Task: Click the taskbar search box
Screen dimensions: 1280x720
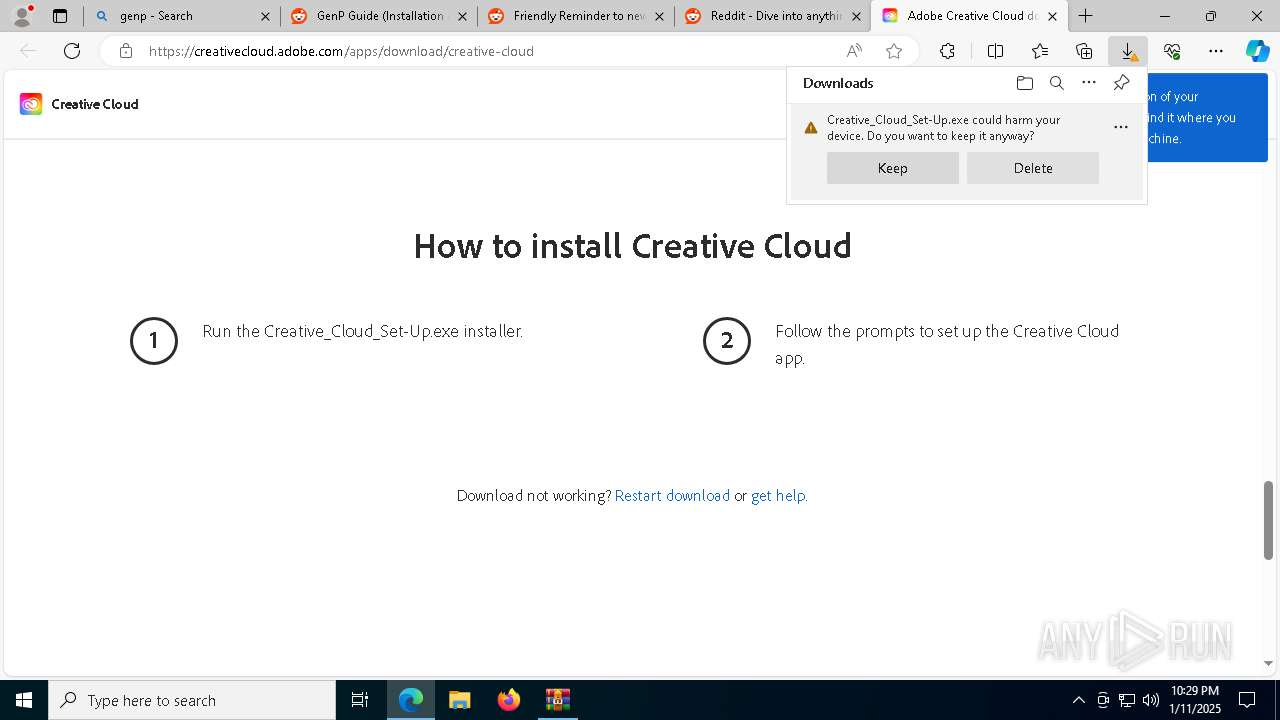Action: (x=192, y=700)
